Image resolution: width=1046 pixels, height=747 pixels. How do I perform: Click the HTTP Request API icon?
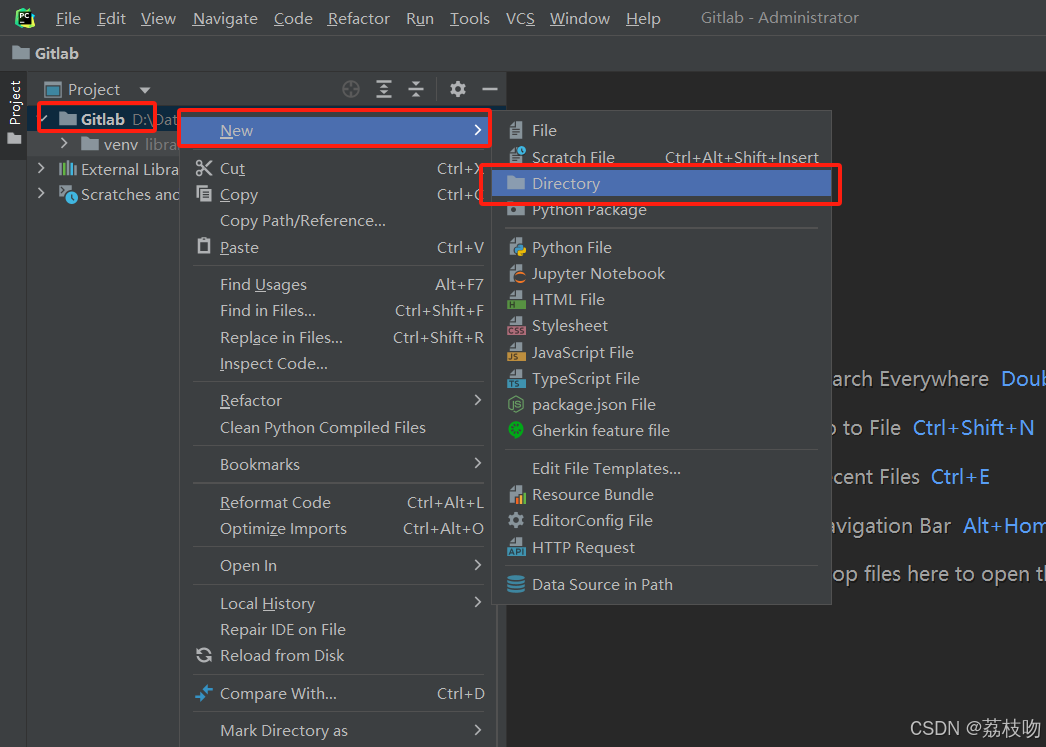coord(516,547)
